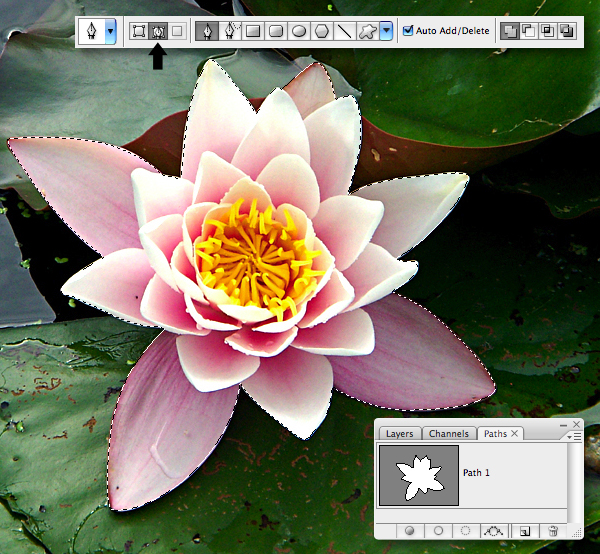
Task: Toggle the Auto Add/Delete checkbox
Action: [x=408, y=30]
